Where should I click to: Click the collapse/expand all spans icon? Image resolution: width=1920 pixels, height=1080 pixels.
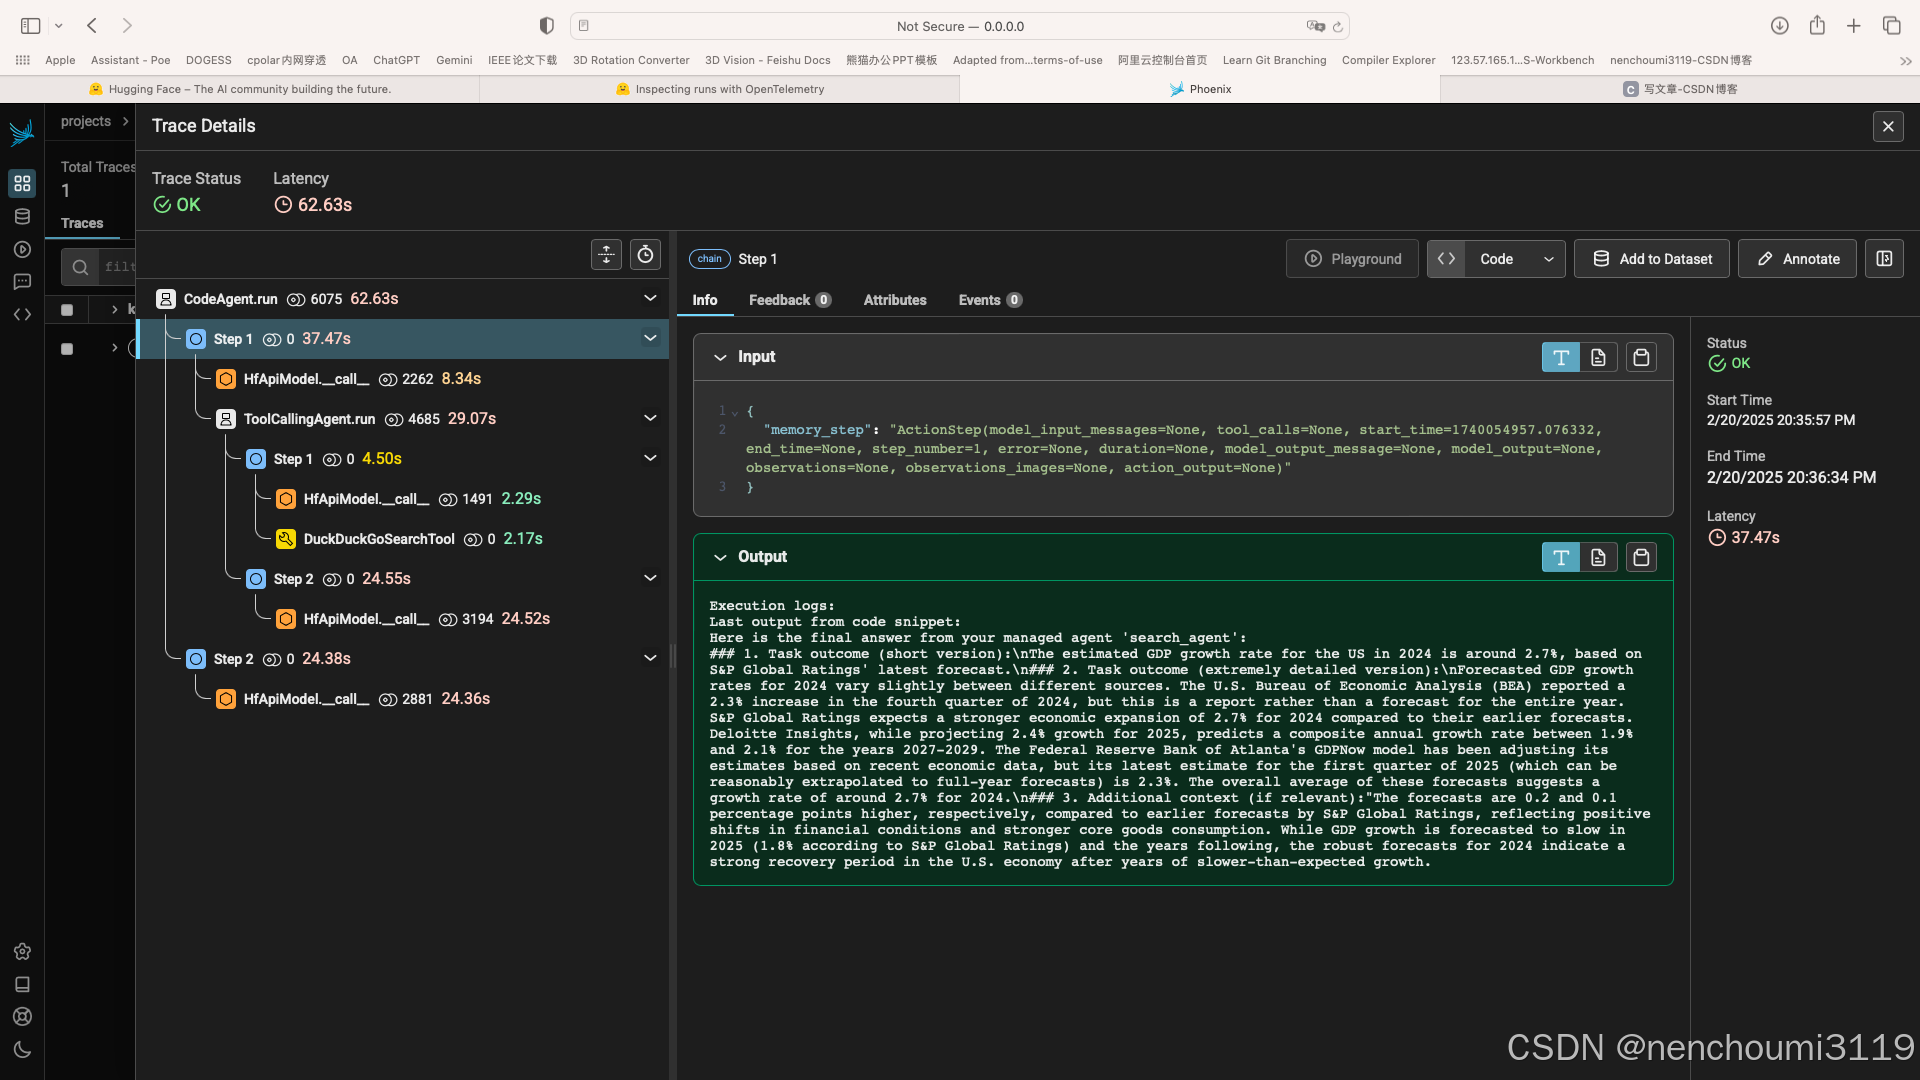[x=606, y=255]
